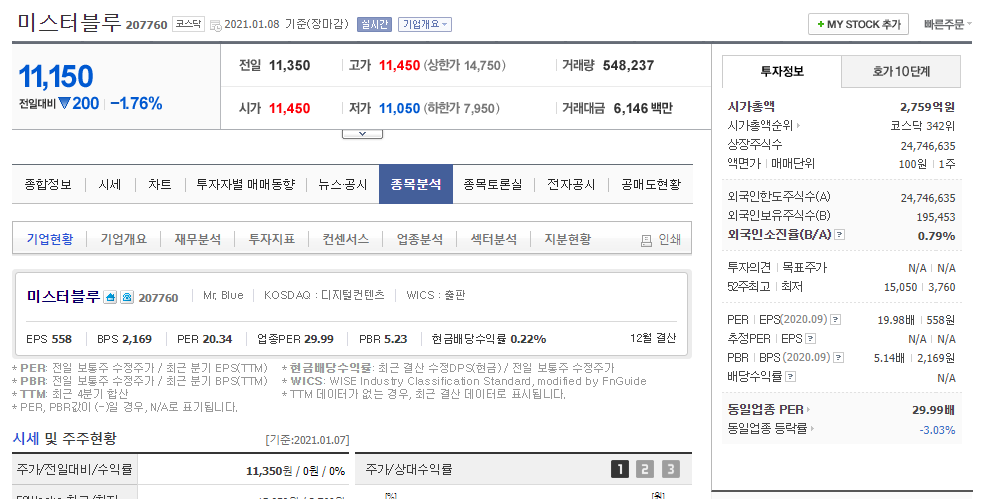Click the 시가총액순위 link
Image resolution: width=982 pixels, height=499 pixels.
click(x=760, y=126)
